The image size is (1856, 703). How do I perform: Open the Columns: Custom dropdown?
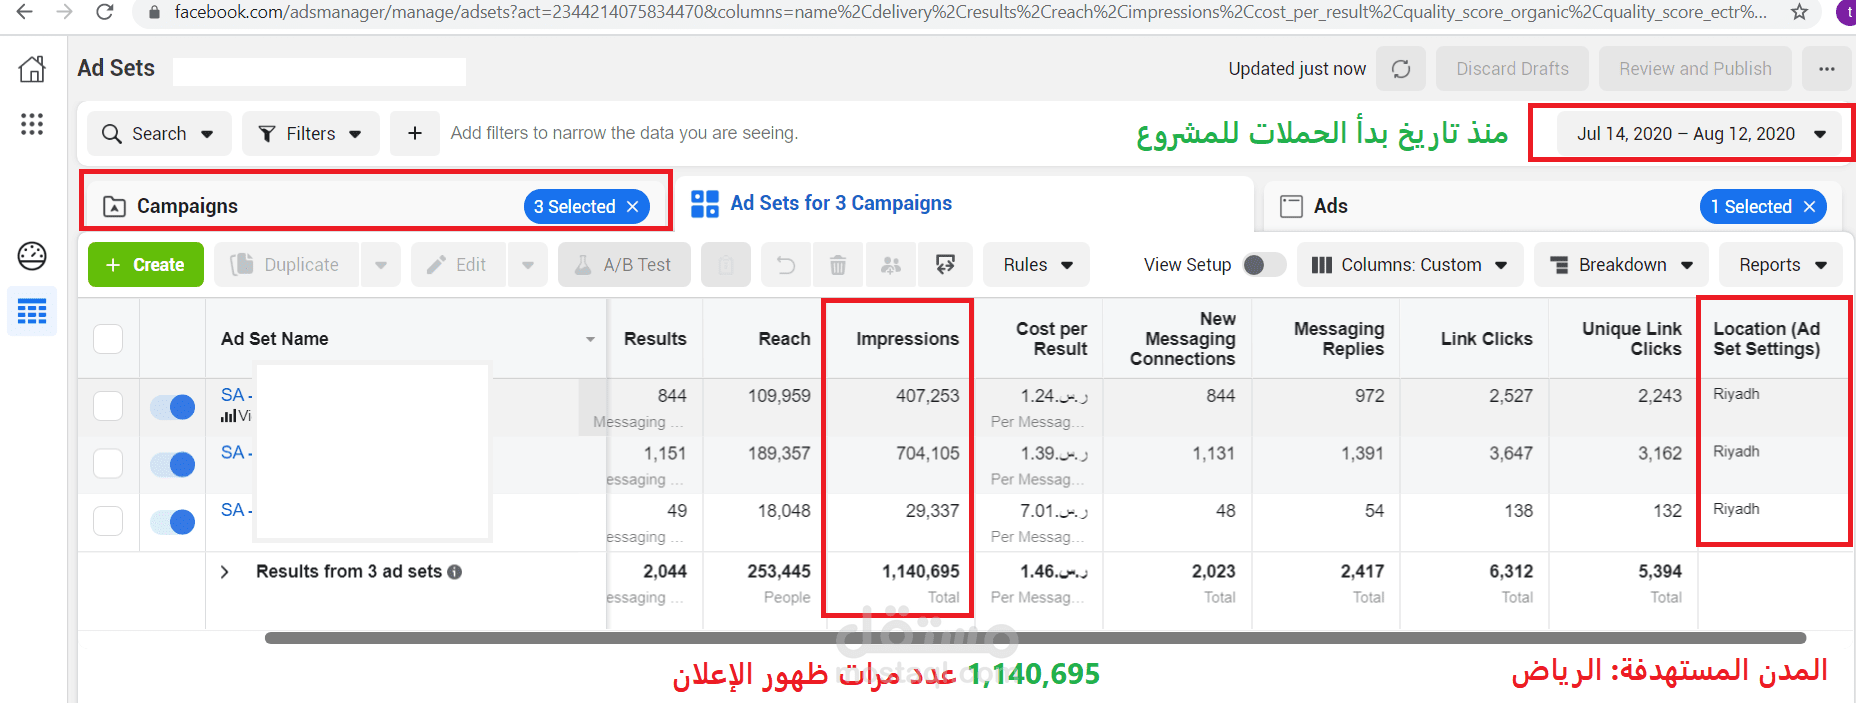(x=1410, y=265)
